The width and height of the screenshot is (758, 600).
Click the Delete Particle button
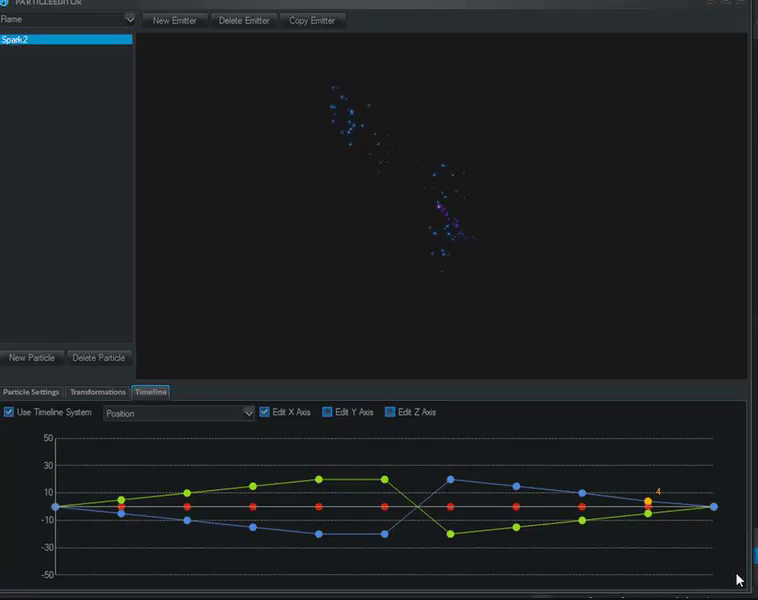[99, 358]
